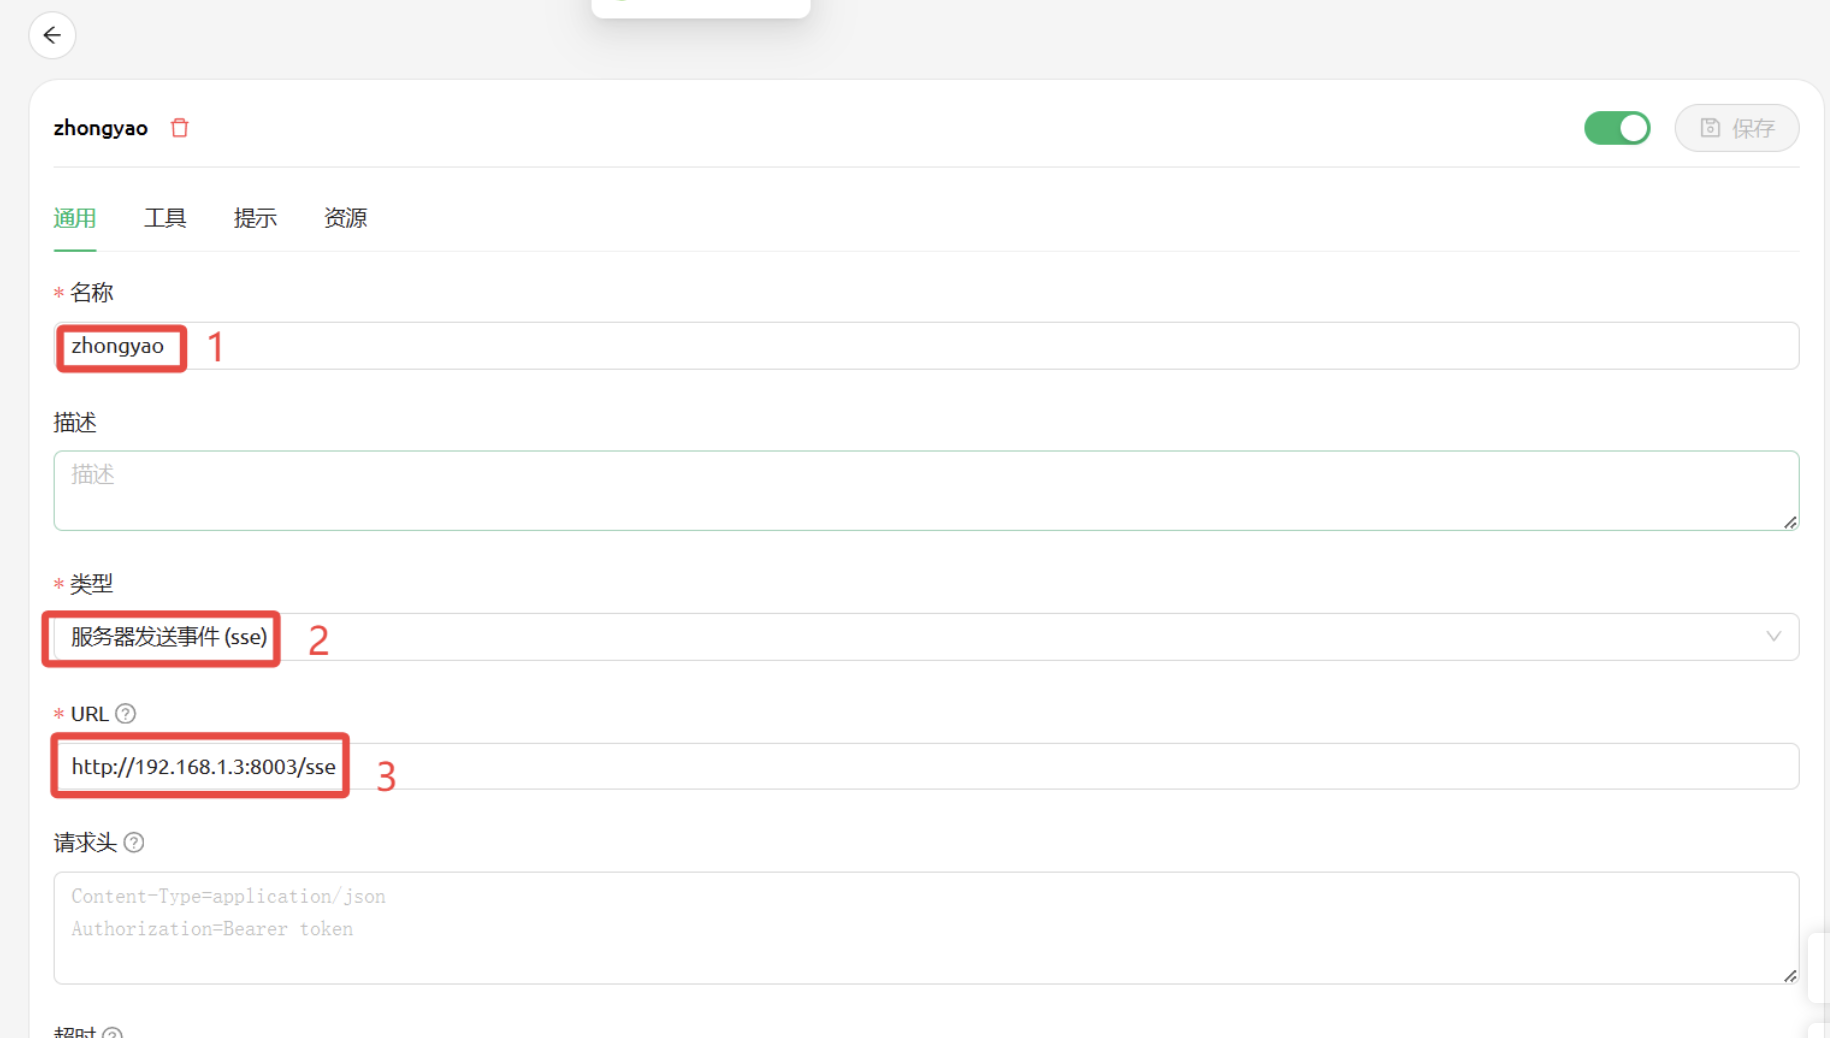Switch to the 工具 tab

165,218
